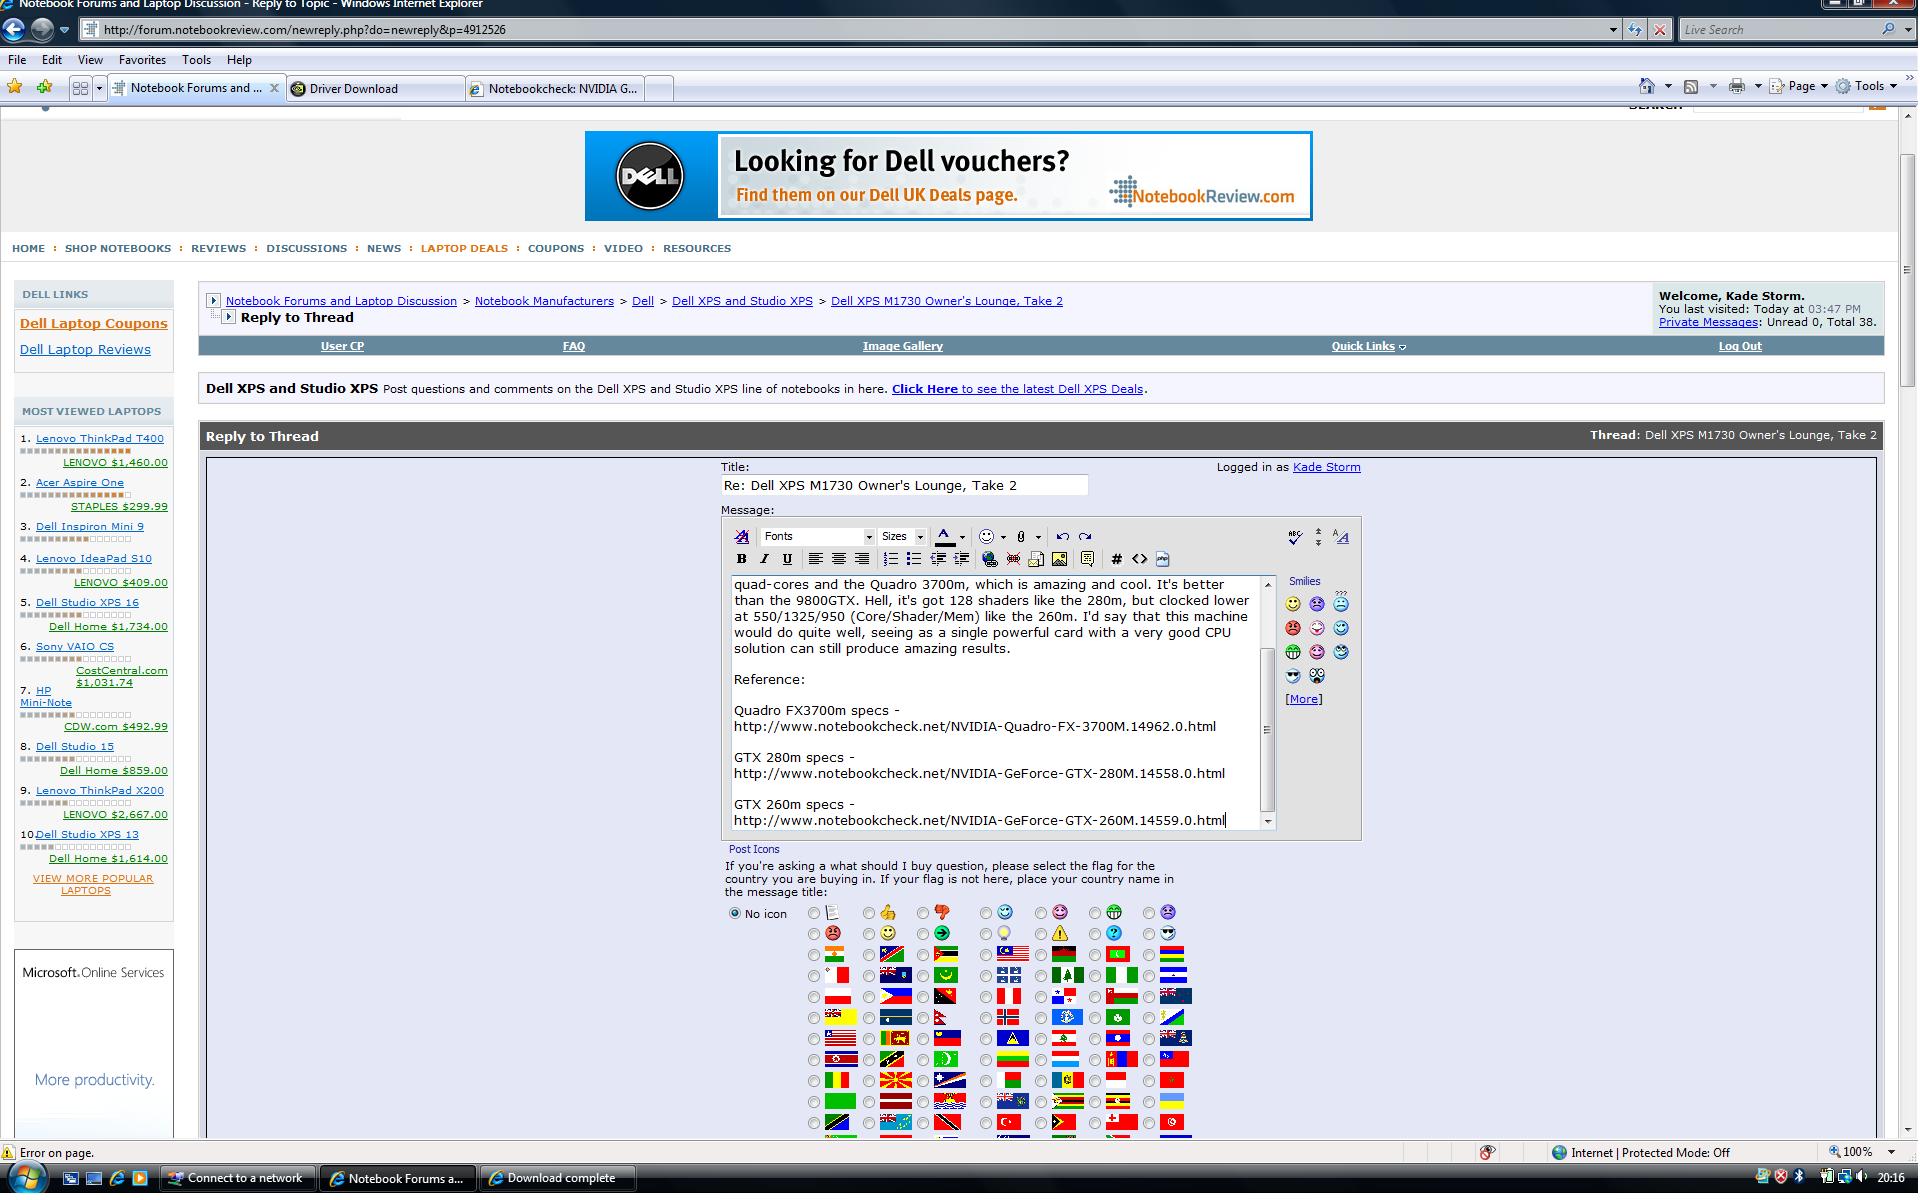
Task: Redo edit in message editor
Action: pyautogui.click(x=1085, y=537)
